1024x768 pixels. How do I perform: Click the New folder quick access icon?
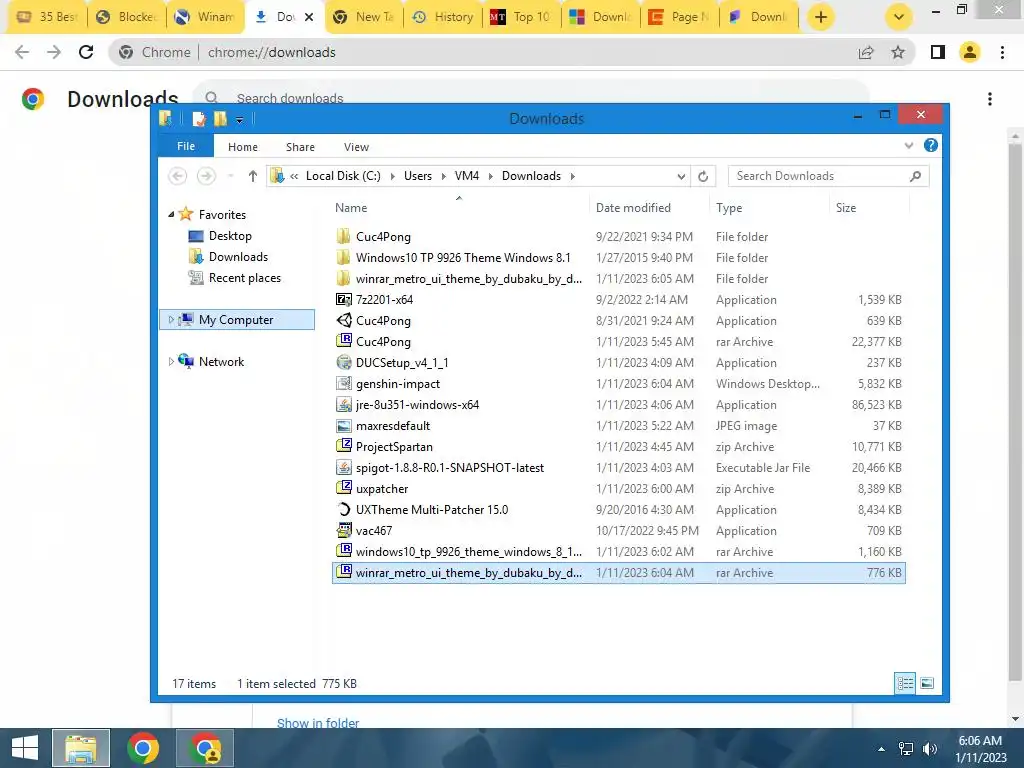[220, 119]
